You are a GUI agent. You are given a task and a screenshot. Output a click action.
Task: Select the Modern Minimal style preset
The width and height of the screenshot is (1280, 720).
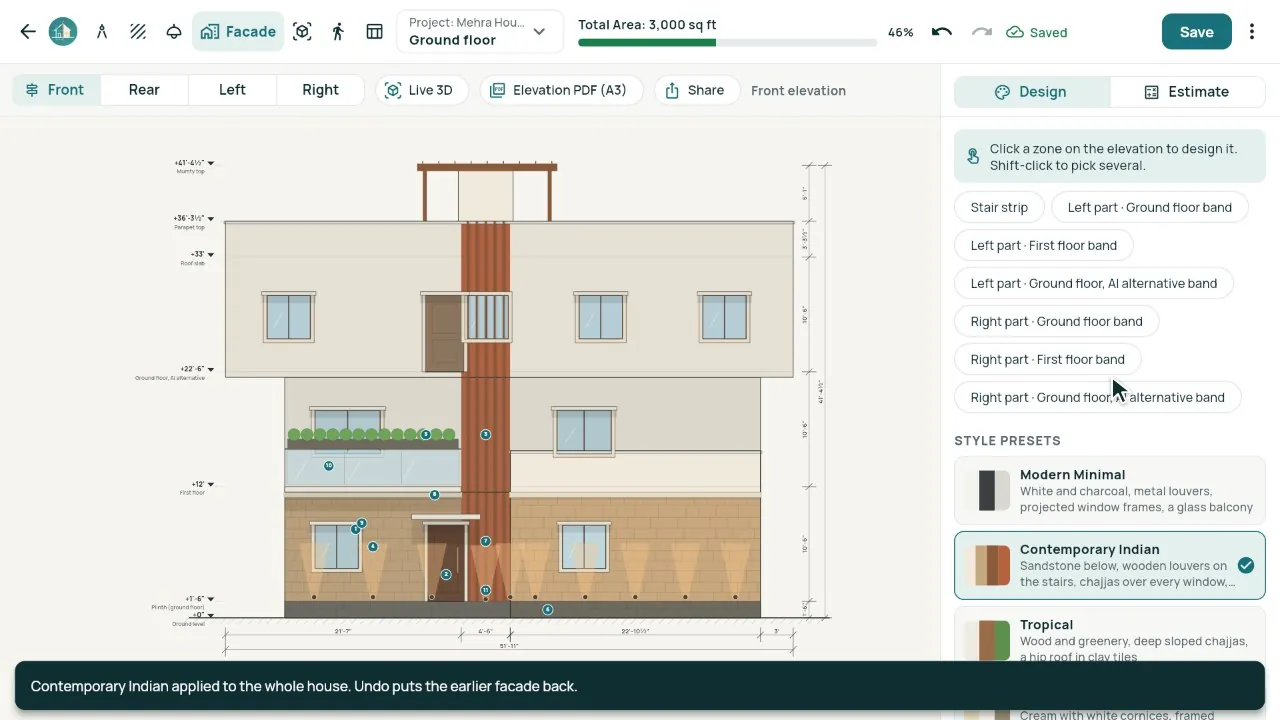click(x=1110, y=491)
